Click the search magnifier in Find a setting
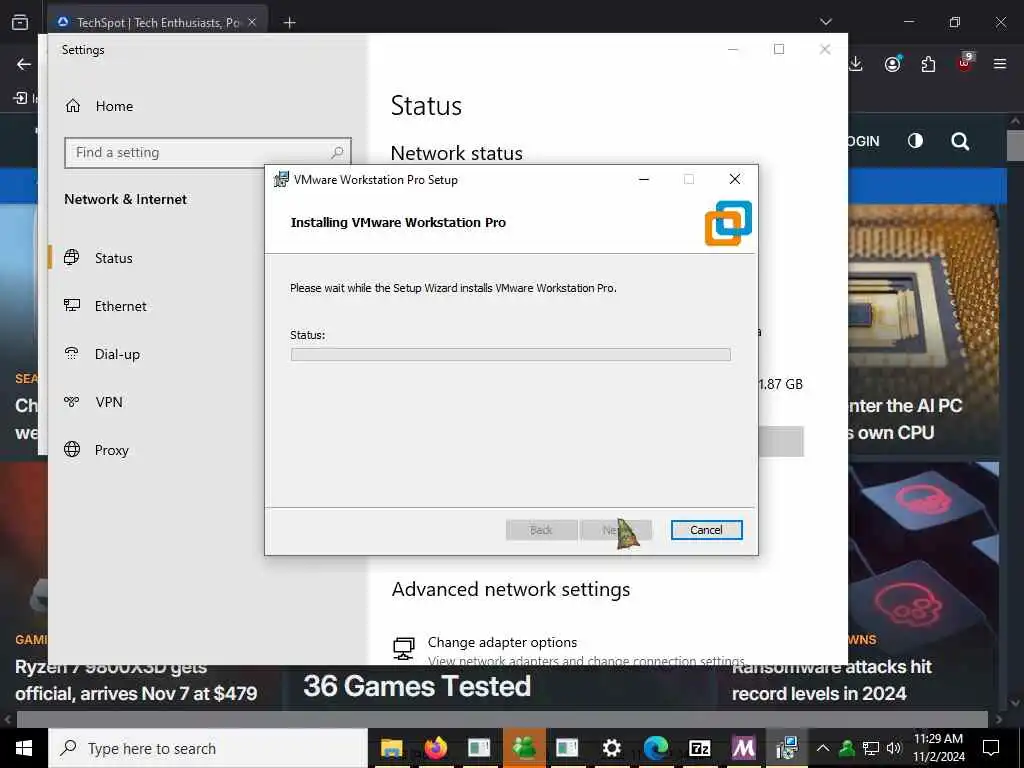The image size is (1024, 768). click(x=337, y=152)
